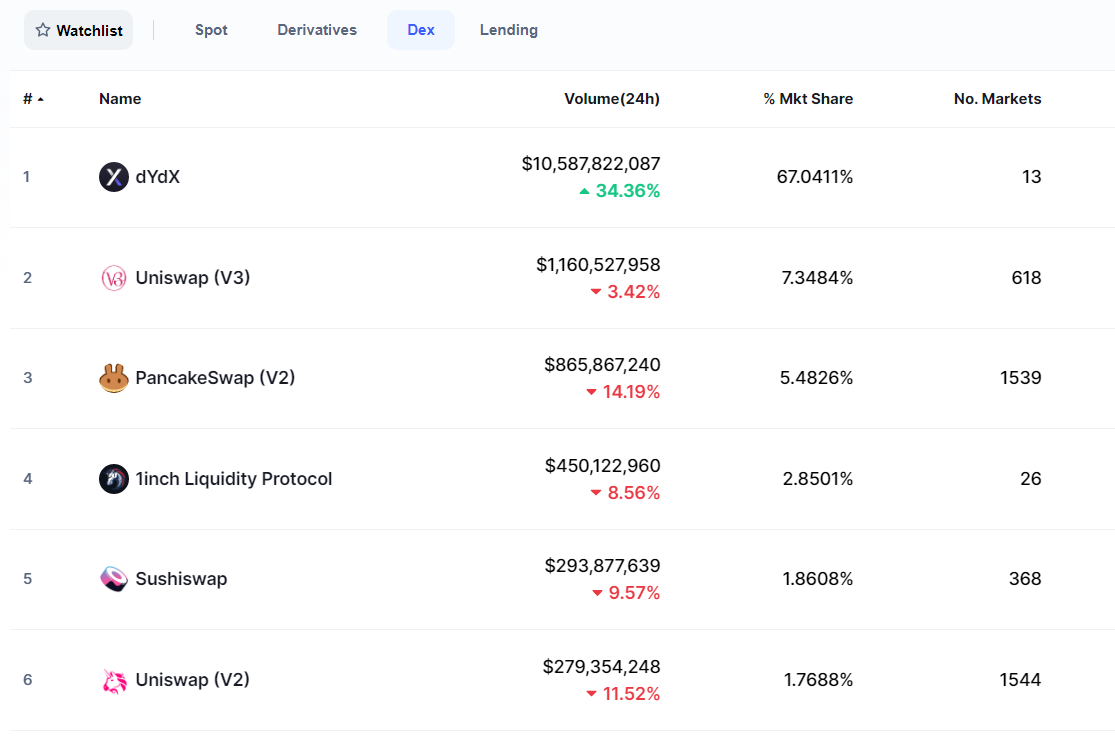Sort by rank using the # column arrow
Image resolution: width=1115 pixels, height=740 pixels.
click(40, 99)
